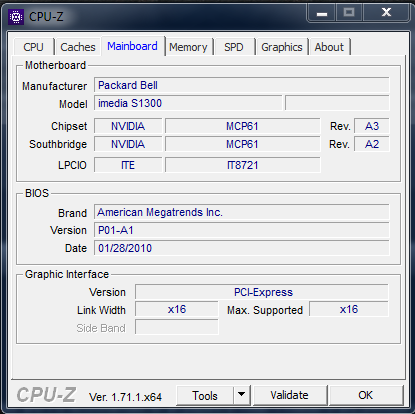The image size is (415, 414).
Task: Click the Tools button
Action: point(205,395)
